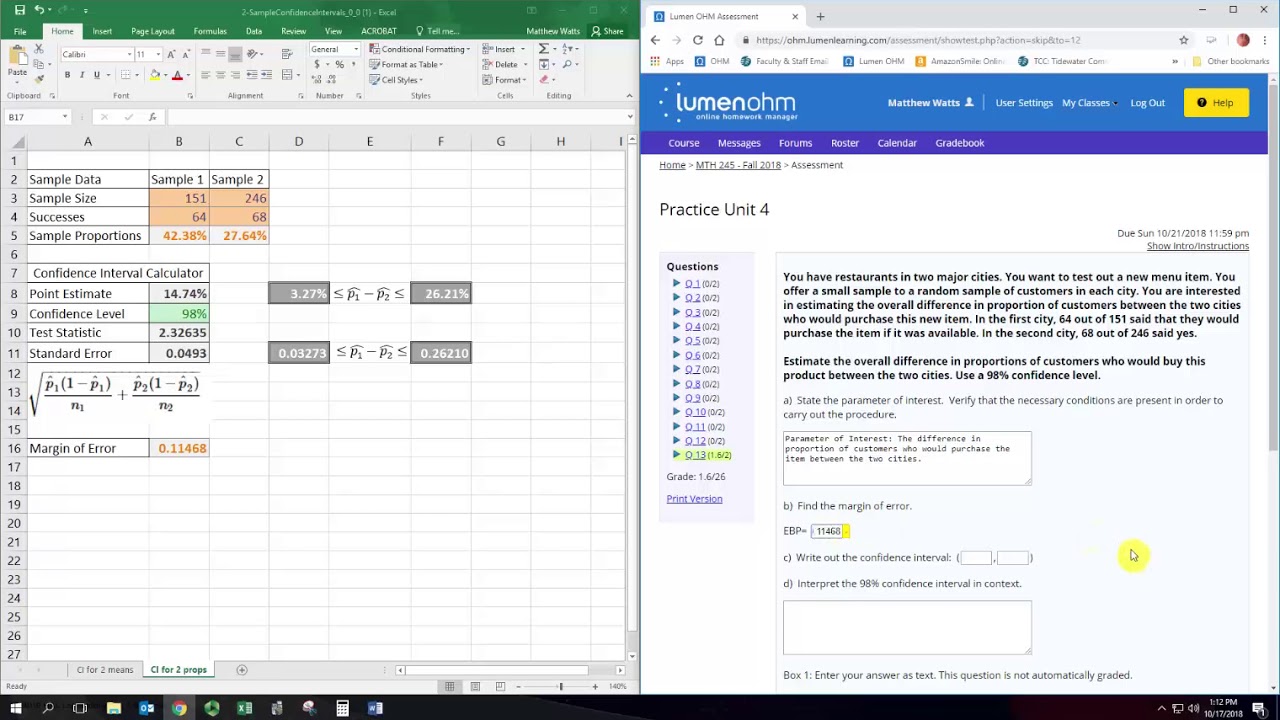Viewport: 1280px width, 720px height.
Task: Go back in Chrome browser
Action: pyautogui.click(x=655, y=40)
